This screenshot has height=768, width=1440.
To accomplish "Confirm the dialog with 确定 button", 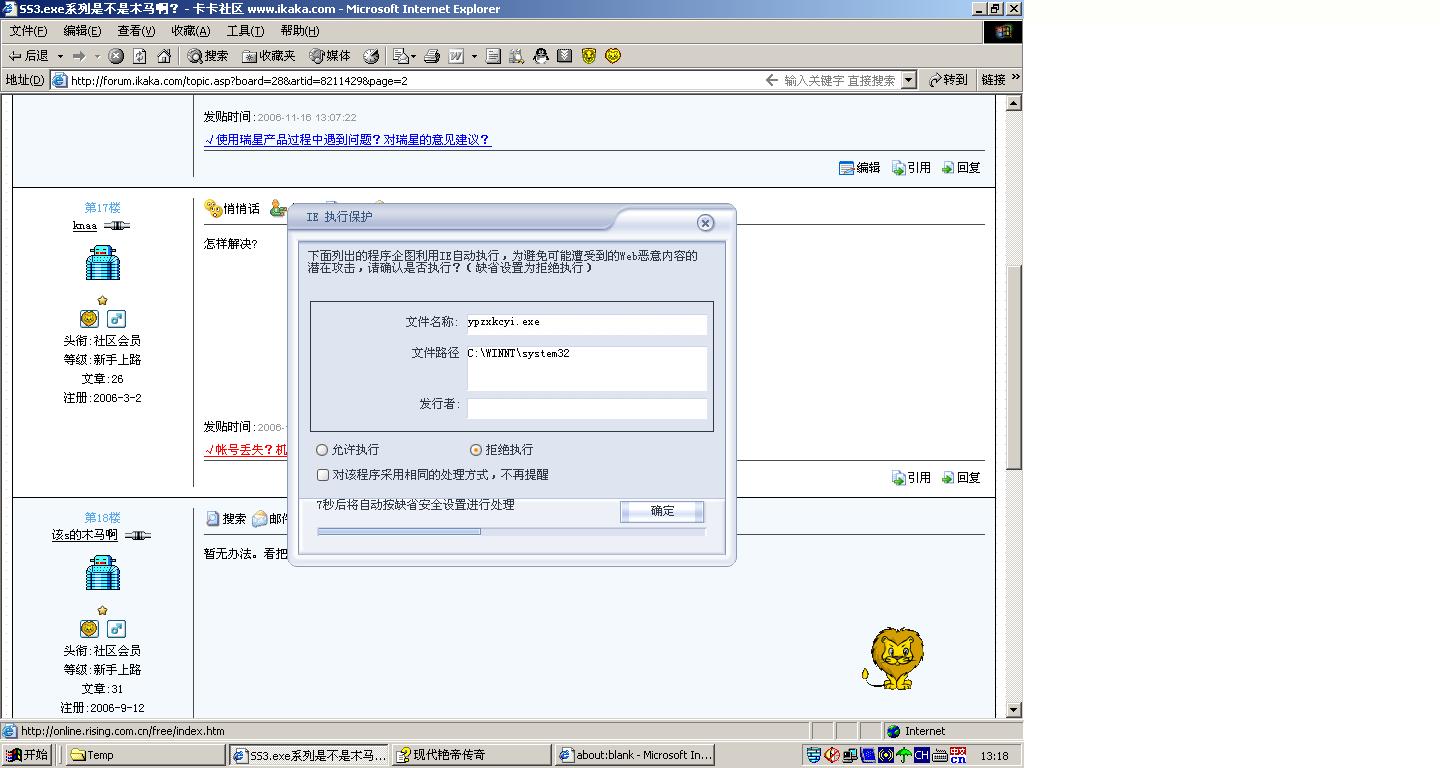I will tap(662, 511).
